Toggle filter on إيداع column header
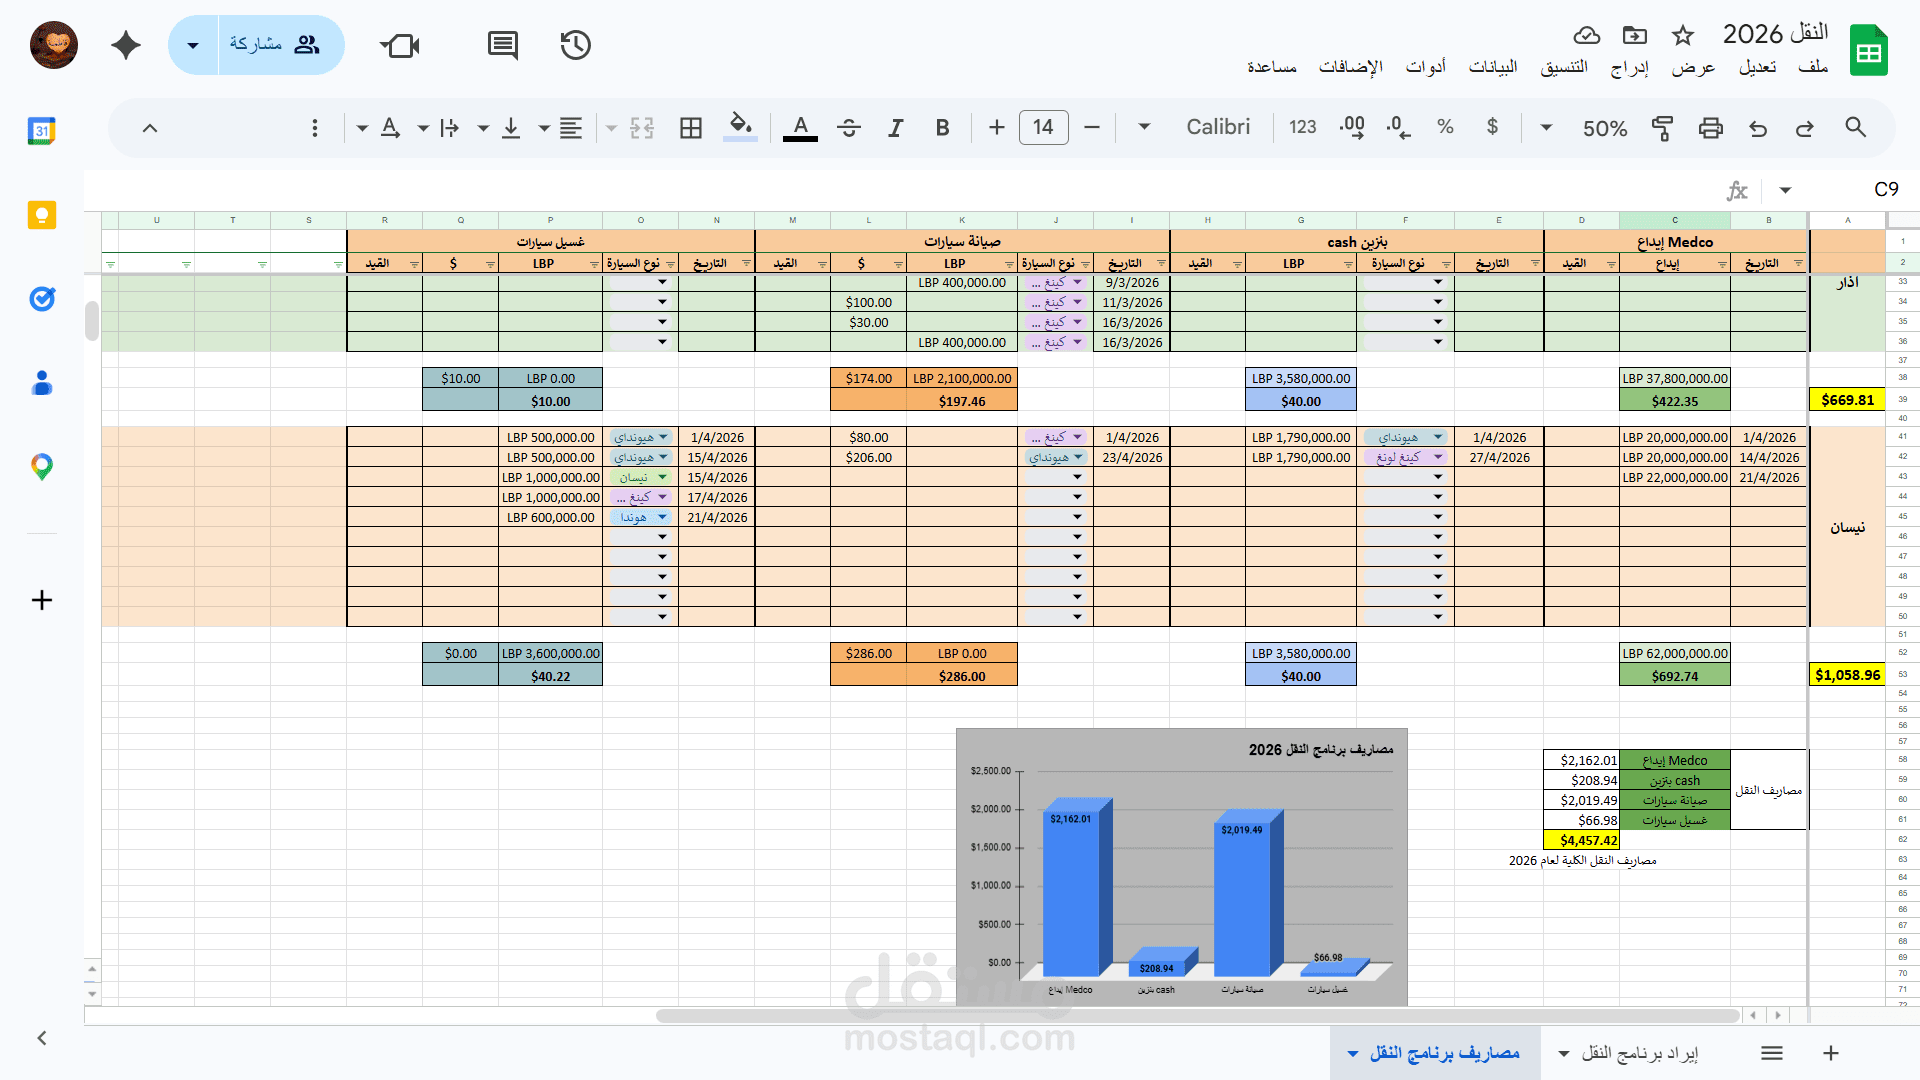This screenshot has height=1080, width=1920. click(x=1722, y=264)
